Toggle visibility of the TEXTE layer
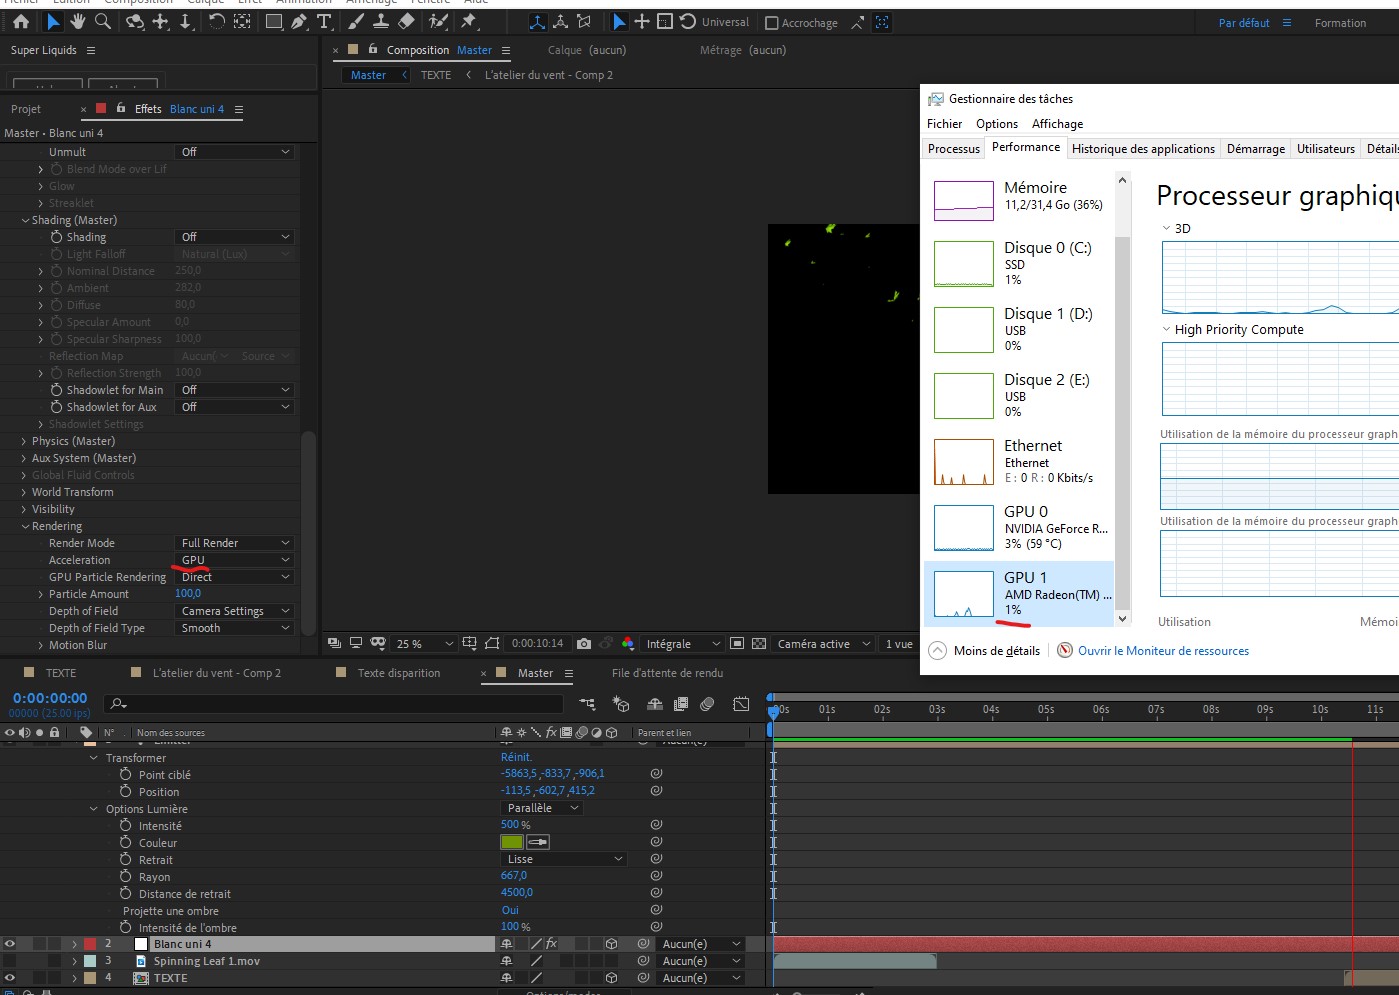The image size is (1399, 995). click(10, 978)
